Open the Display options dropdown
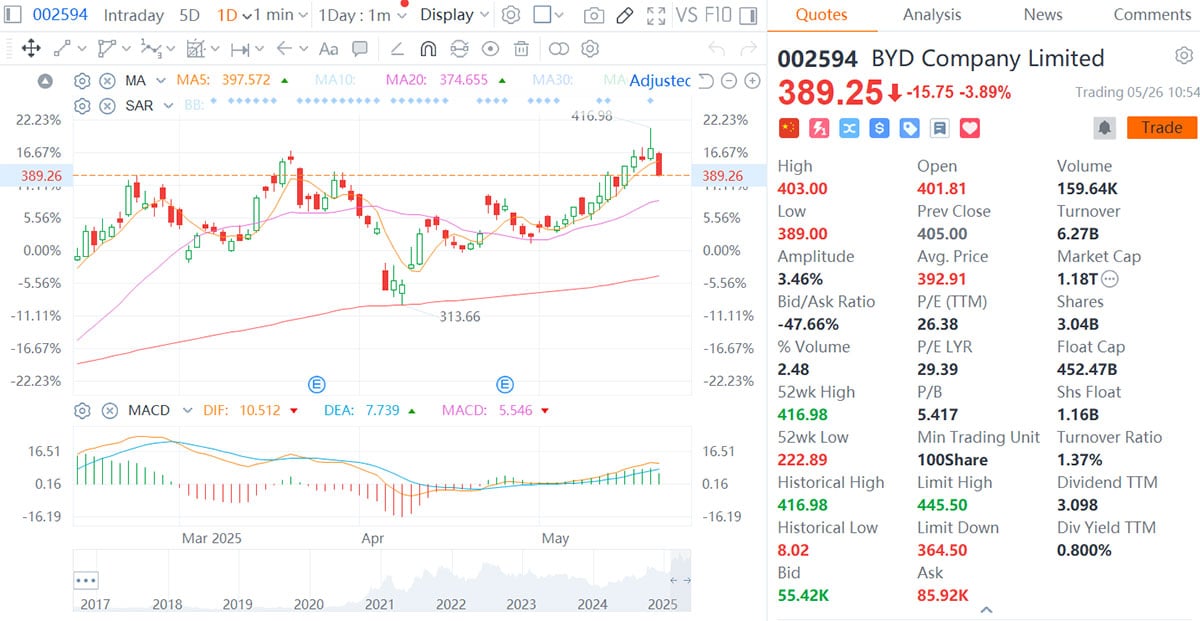Viewport: 1200px width, 621px height. (x=453, y=15)
